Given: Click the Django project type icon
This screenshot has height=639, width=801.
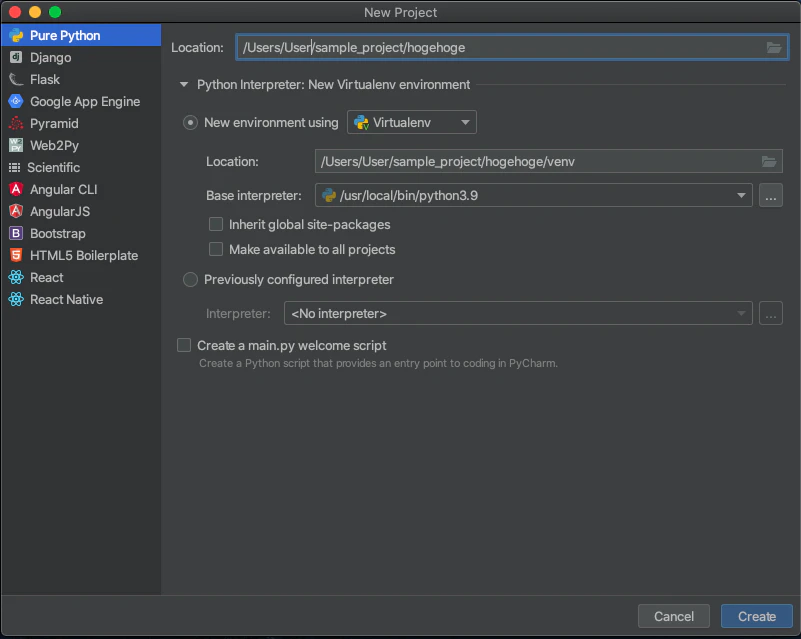Looking at the screenshot, I should point(16,57).
